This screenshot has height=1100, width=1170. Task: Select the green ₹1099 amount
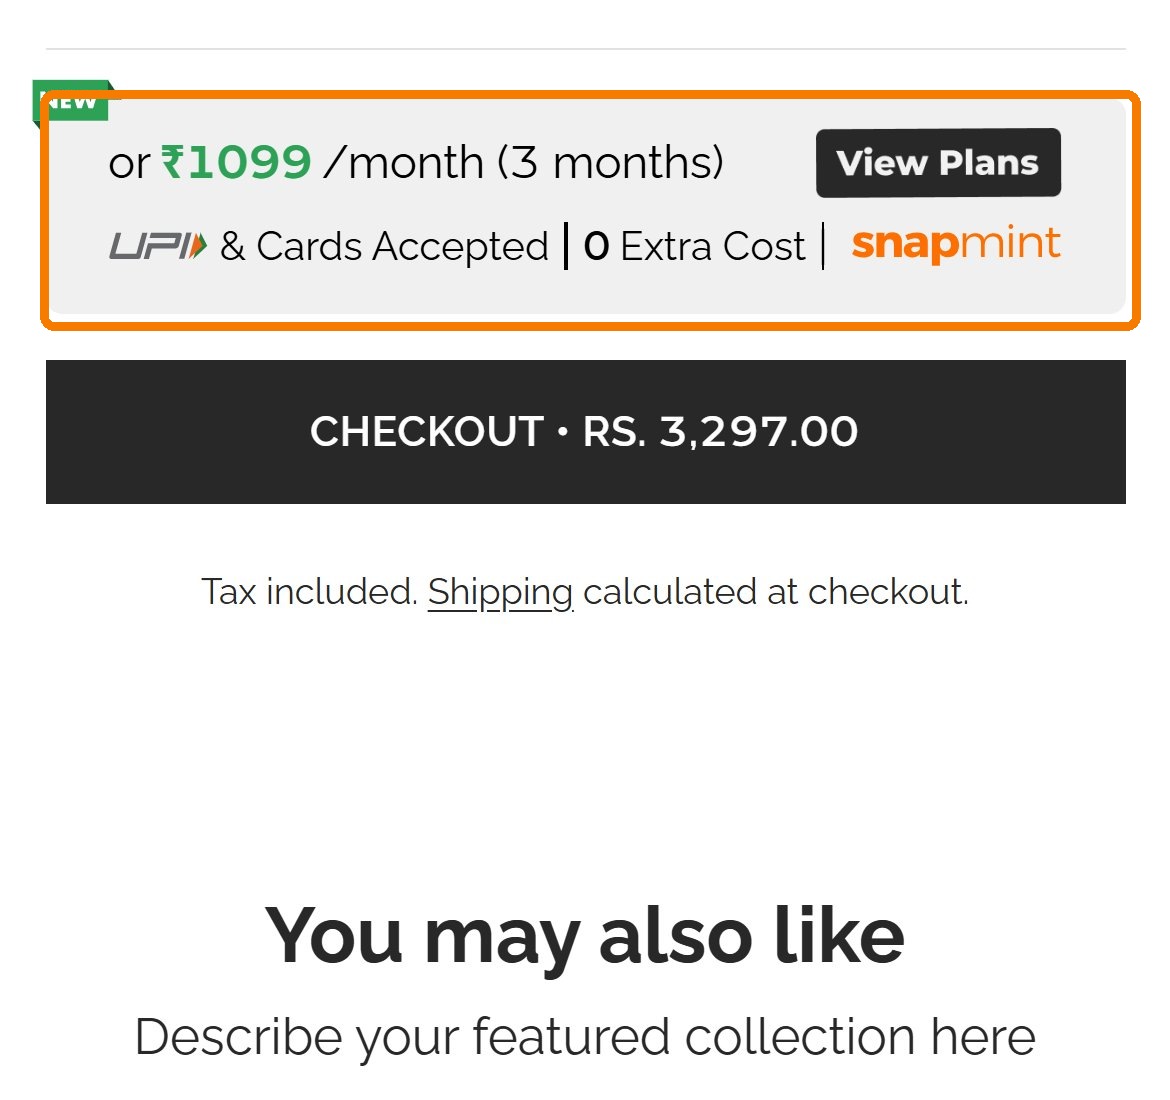pyautogui.click(x=236, y=162)
